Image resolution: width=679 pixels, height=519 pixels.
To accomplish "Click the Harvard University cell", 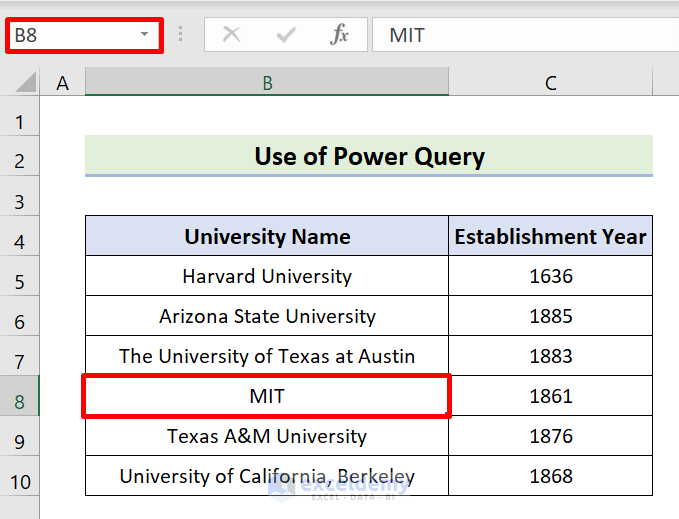I will click(x=267, y=277).
